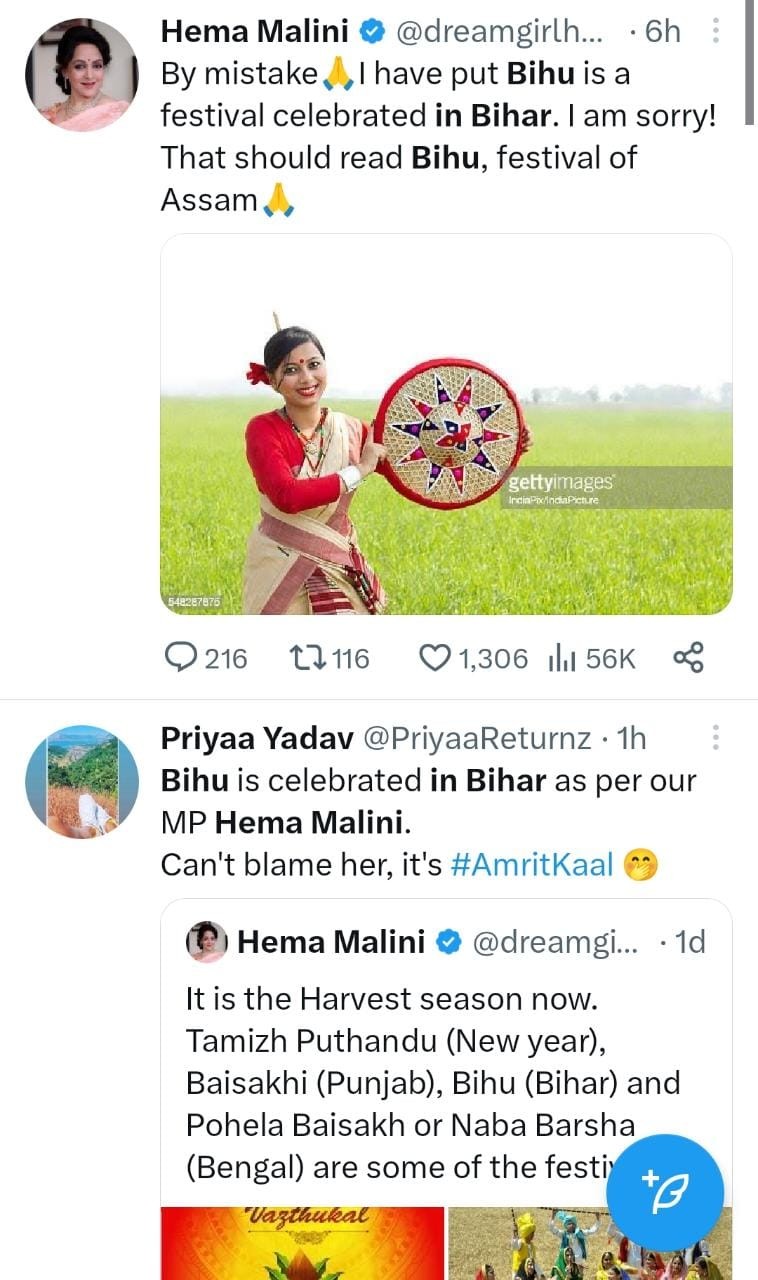
Task: Open the Vazthukal image in quoted tweet
Action: pos(302,1243)
